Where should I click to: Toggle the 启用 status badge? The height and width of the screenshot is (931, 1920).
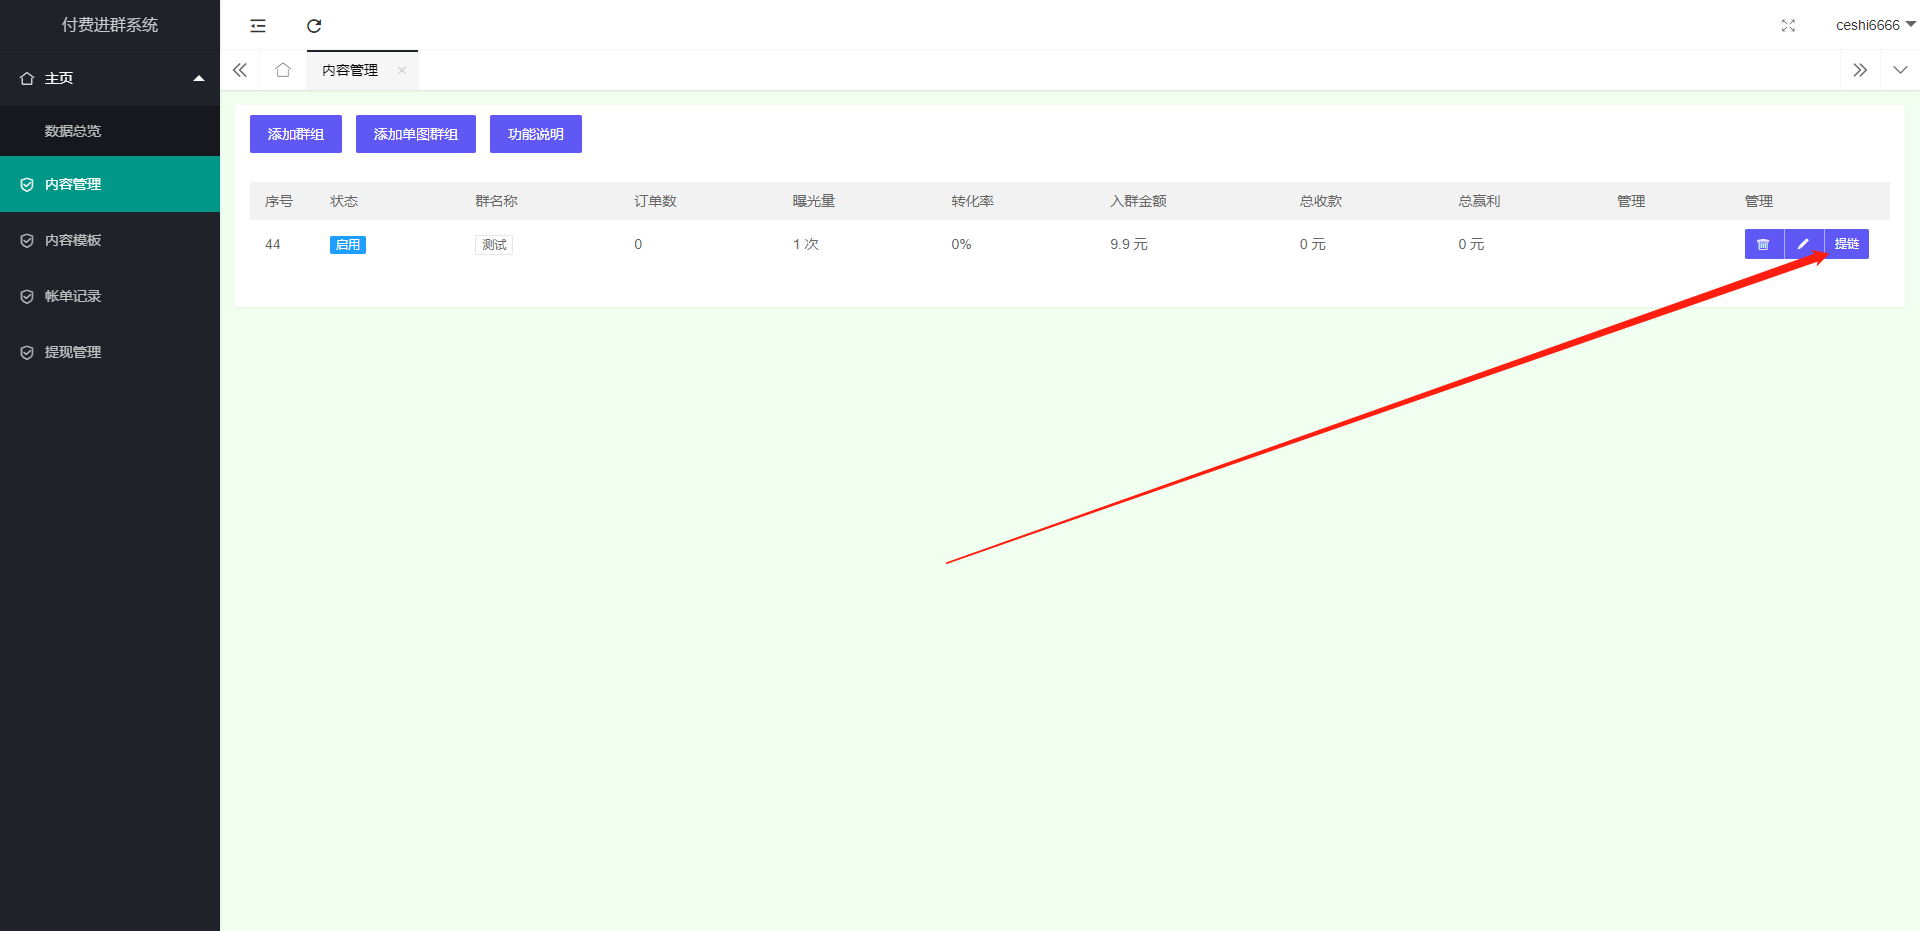(347, 245)
